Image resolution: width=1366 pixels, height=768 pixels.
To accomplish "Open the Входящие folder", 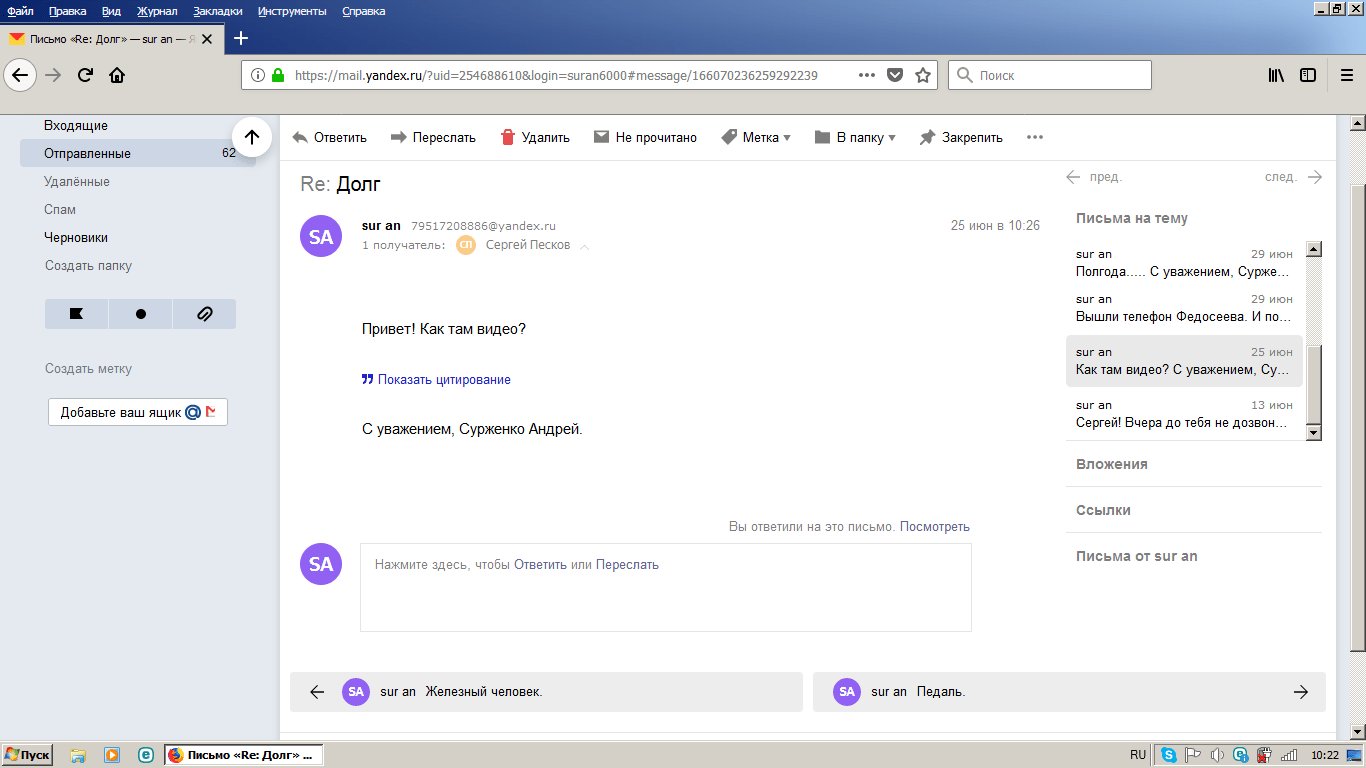I will (x=76, y=125).
